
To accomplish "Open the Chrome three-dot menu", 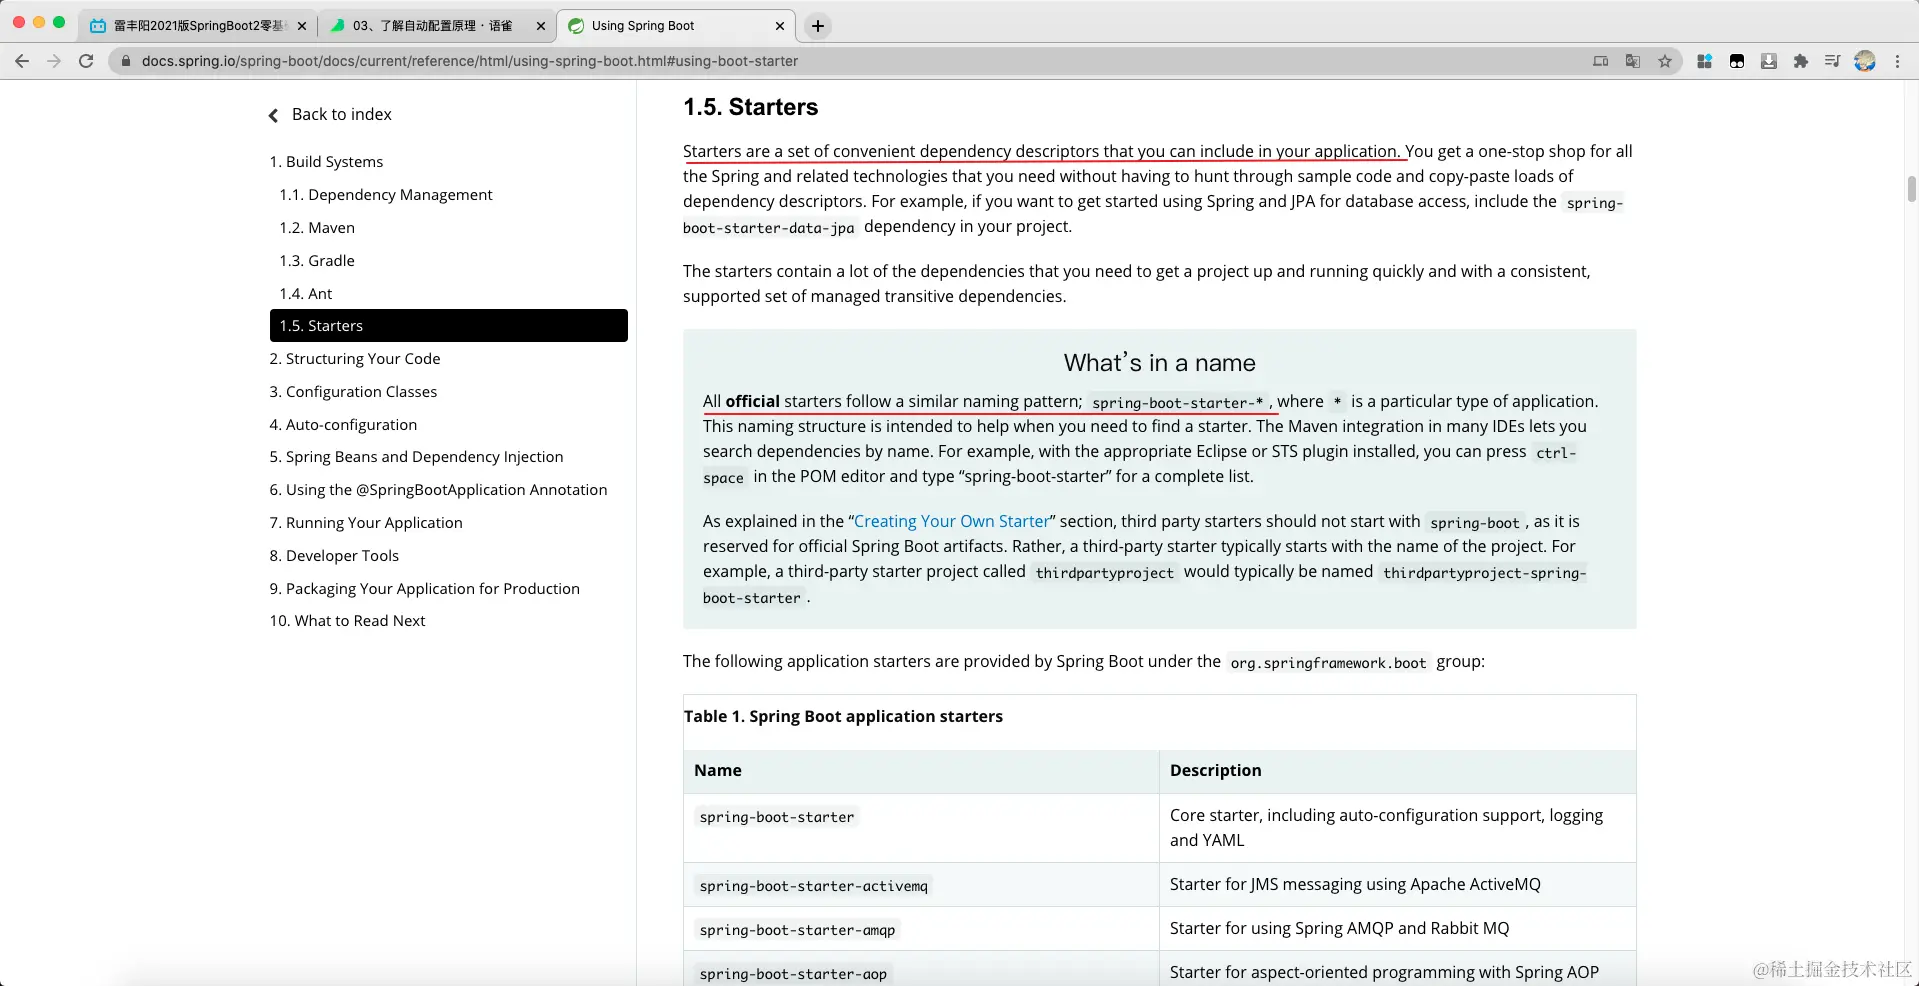I will click(x=1897, y=61).
